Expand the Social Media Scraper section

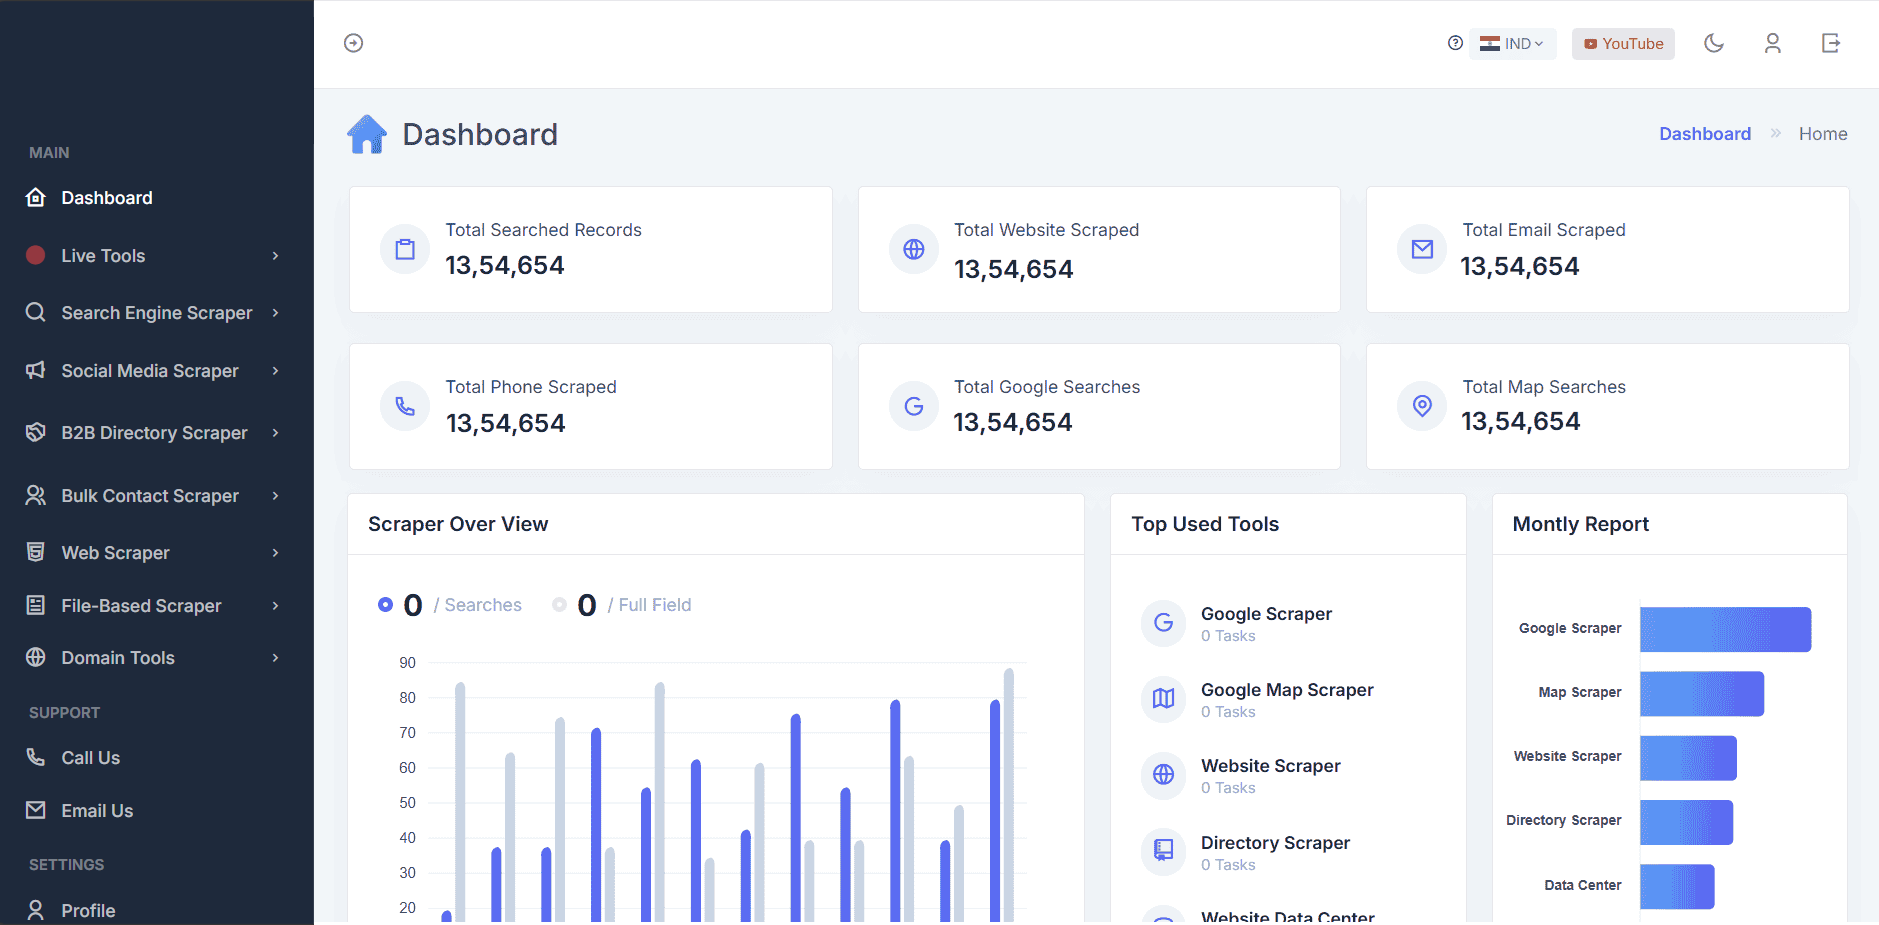point(150,370)
